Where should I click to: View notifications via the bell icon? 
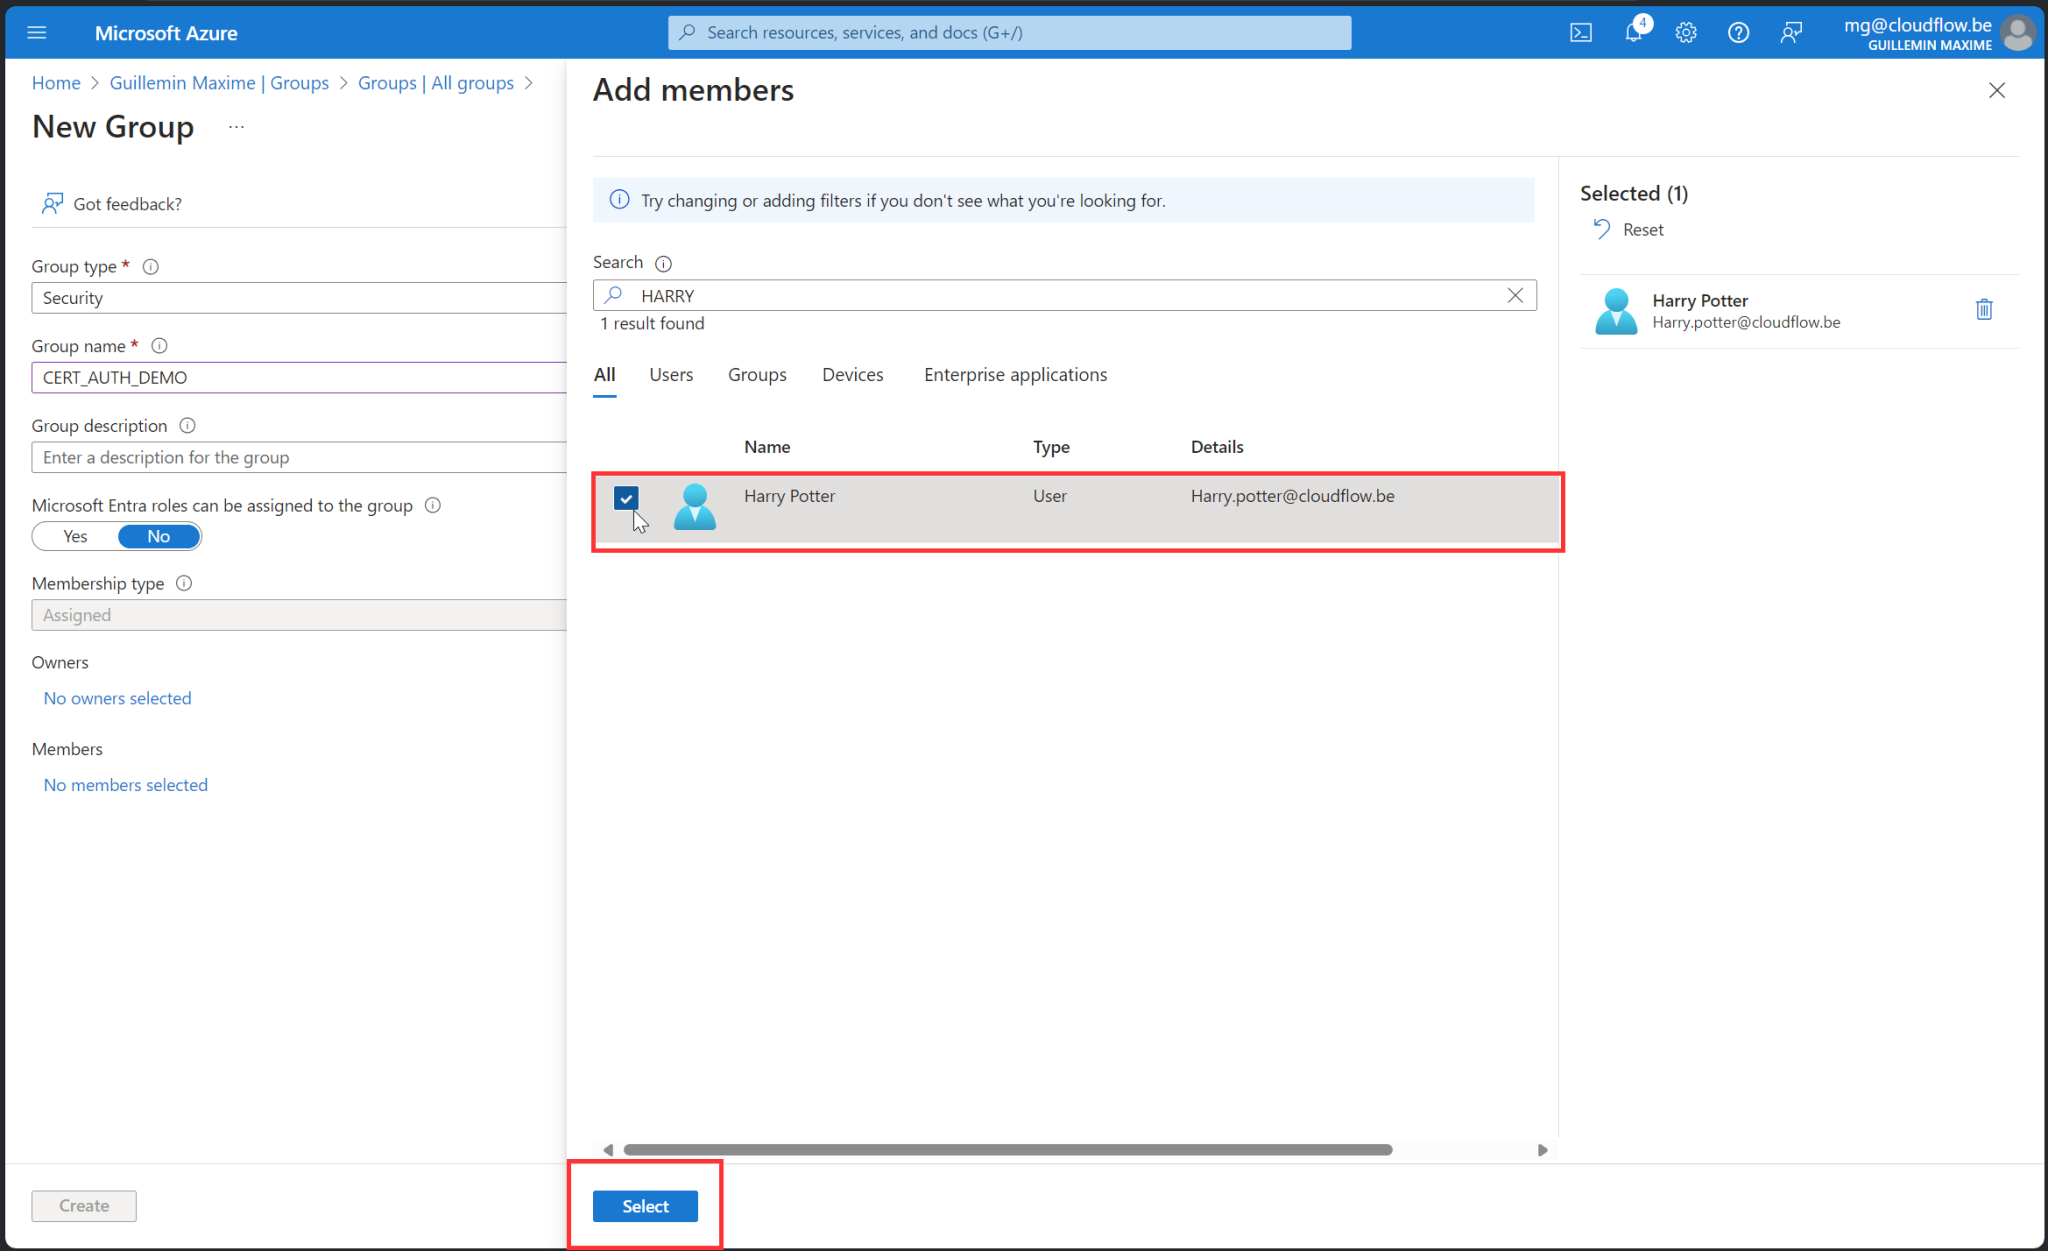pos(1633,32)
